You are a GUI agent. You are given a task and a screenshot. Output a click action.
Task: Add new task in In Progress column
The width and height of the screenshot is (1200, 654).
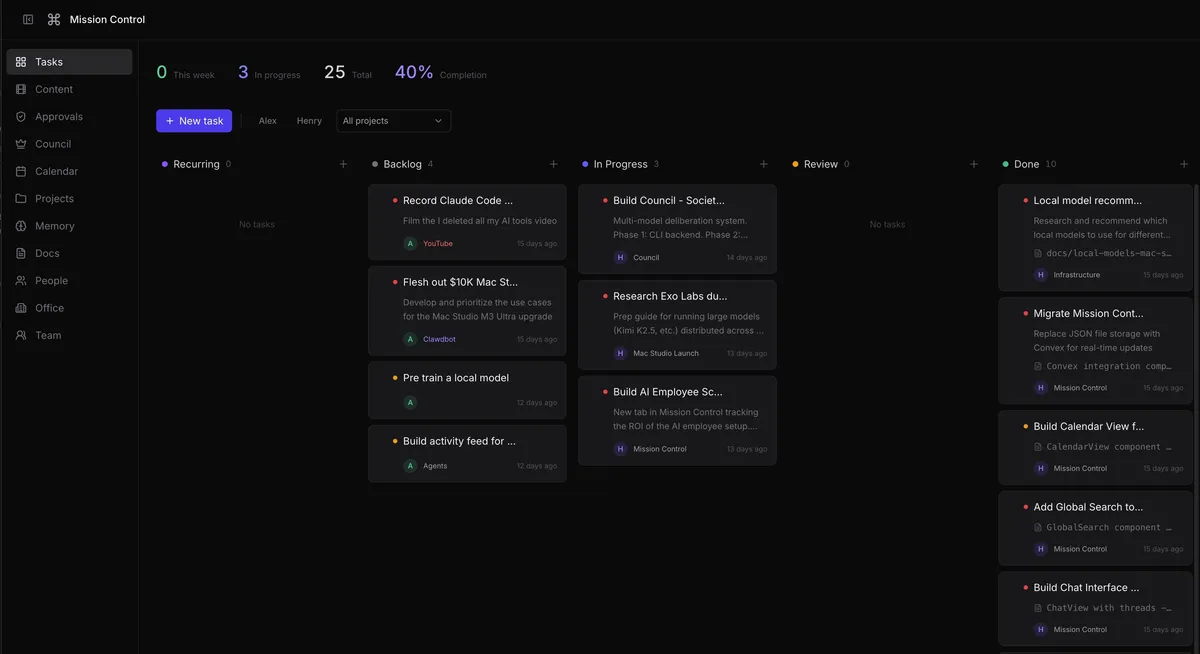click(x=764, y=164)
